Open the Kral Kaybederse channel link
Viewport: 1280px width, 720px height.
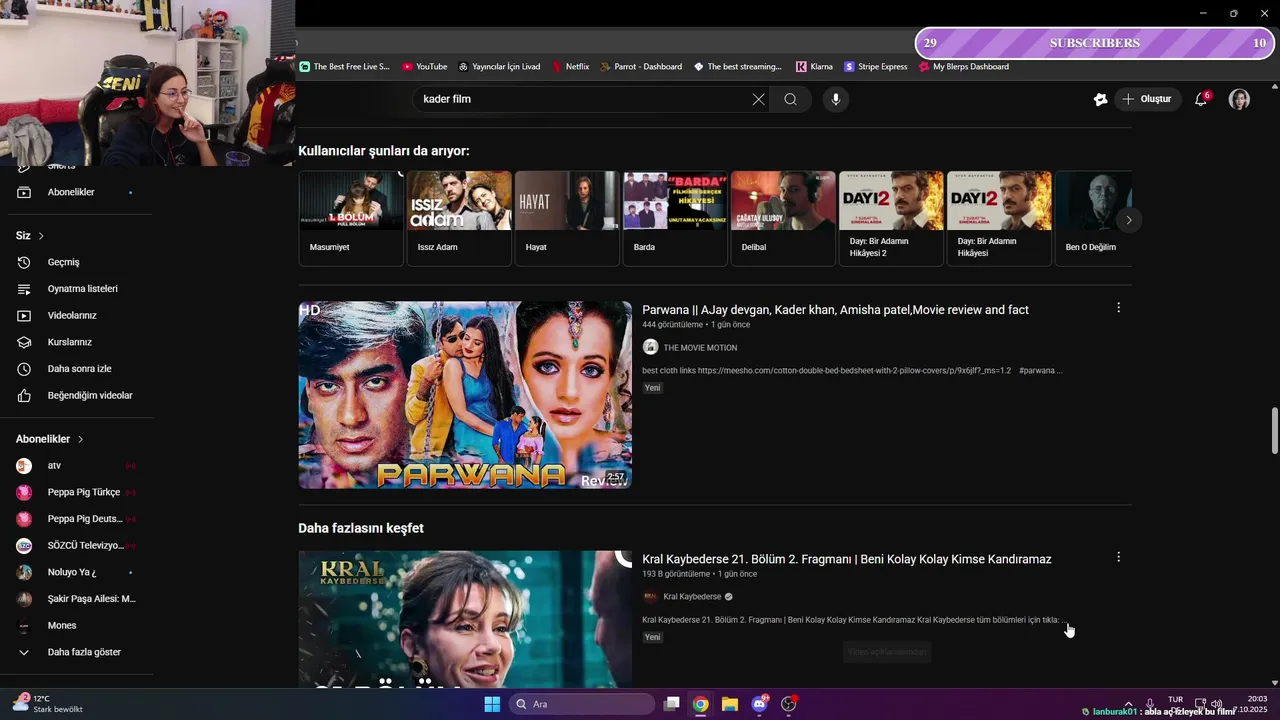pos(692,597)
